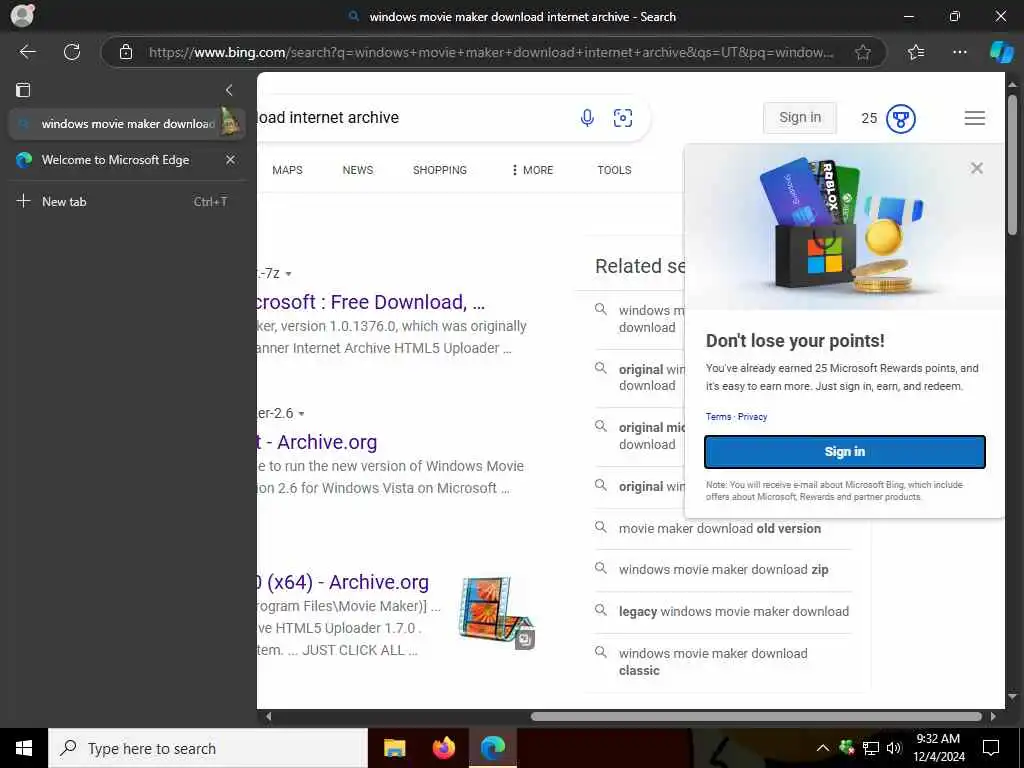Image resolution: width=1024 pixels, height=768 pixels.
Task: Open tab actions menu icon
Action: 23,89
